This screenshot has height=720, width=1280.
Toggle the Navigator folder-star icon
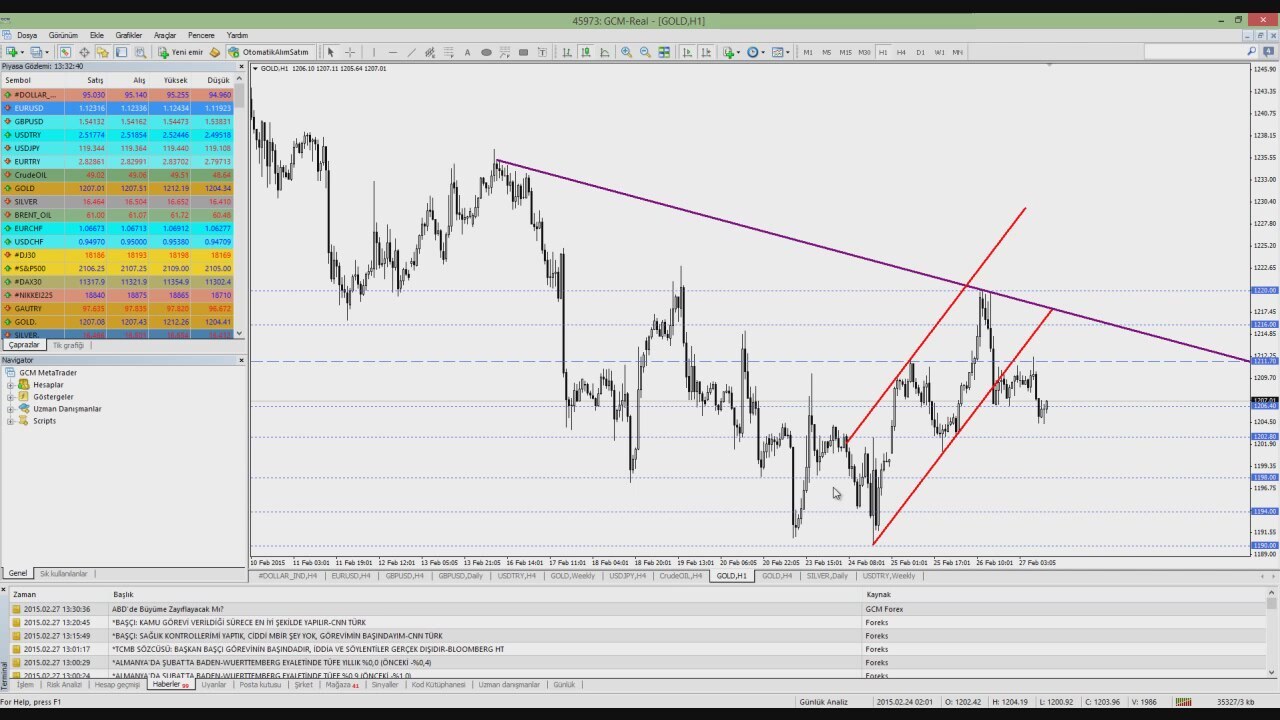pos(102,52)
